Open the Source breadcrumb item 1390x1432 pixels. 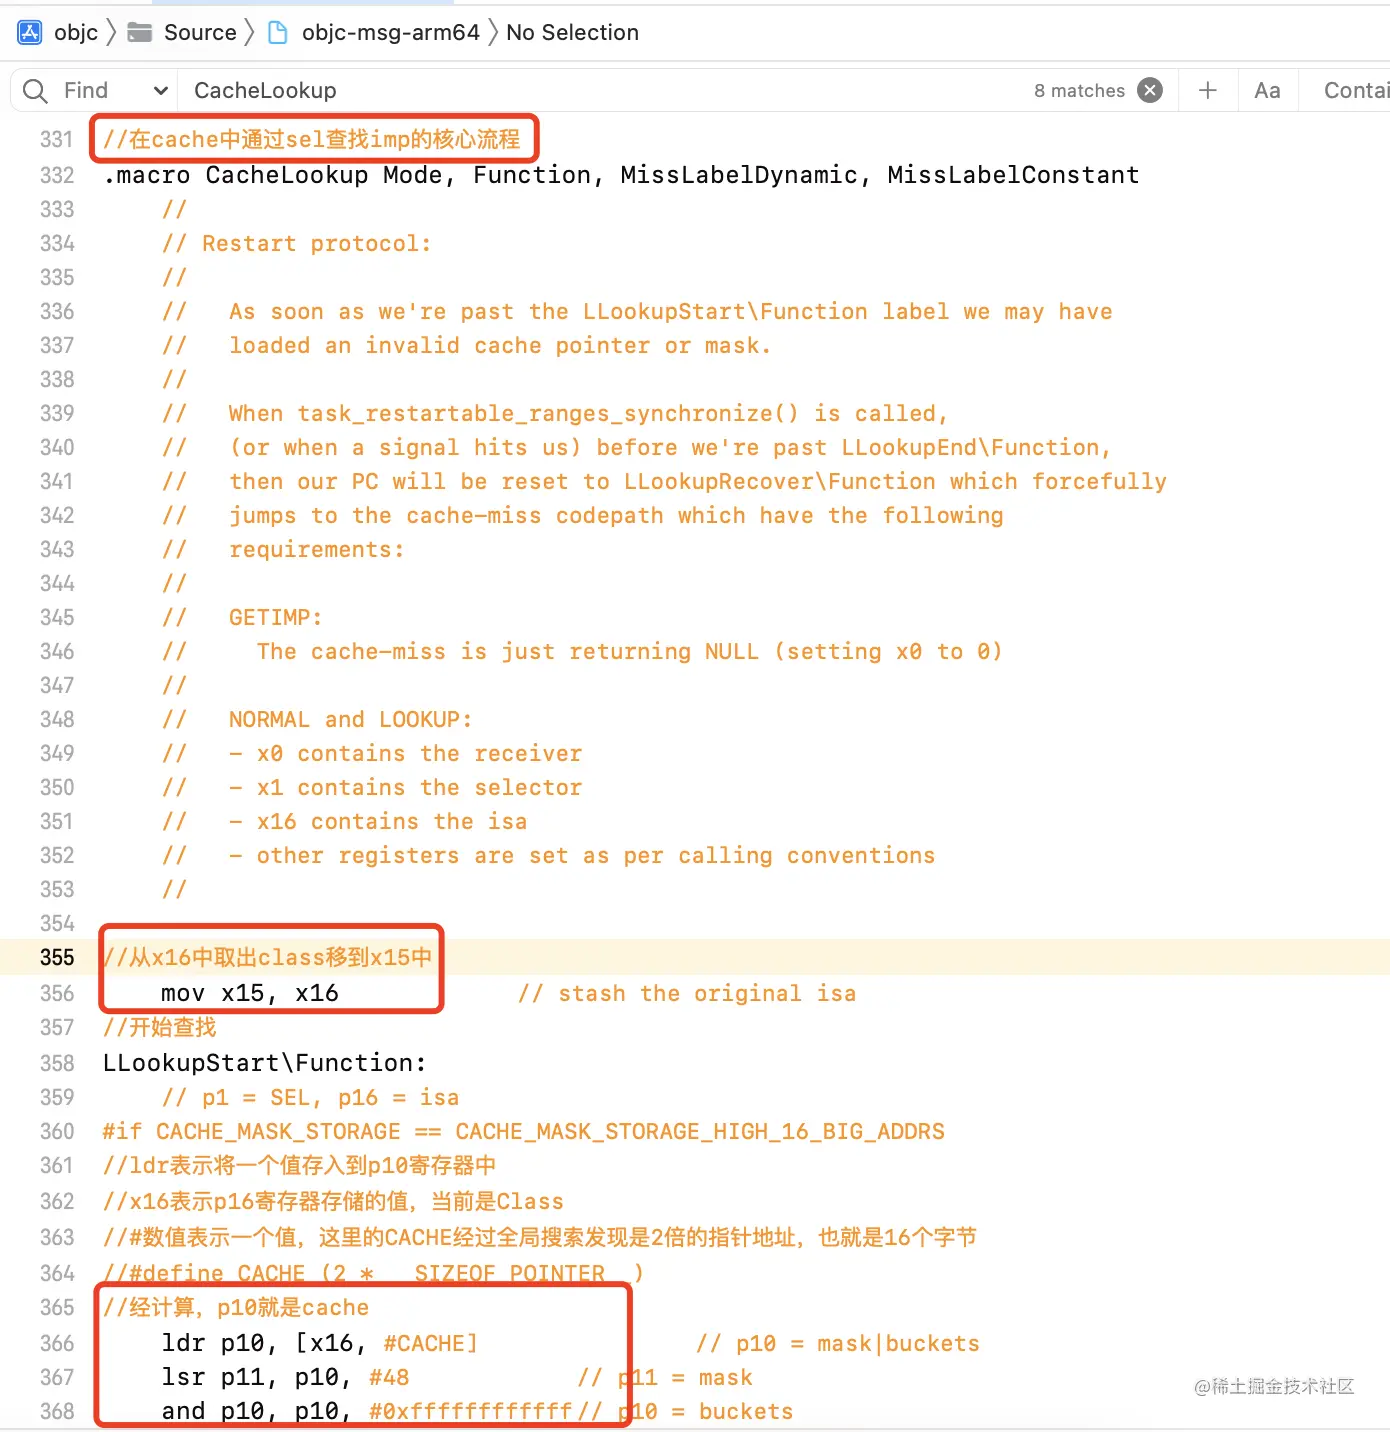coord(200,32)
